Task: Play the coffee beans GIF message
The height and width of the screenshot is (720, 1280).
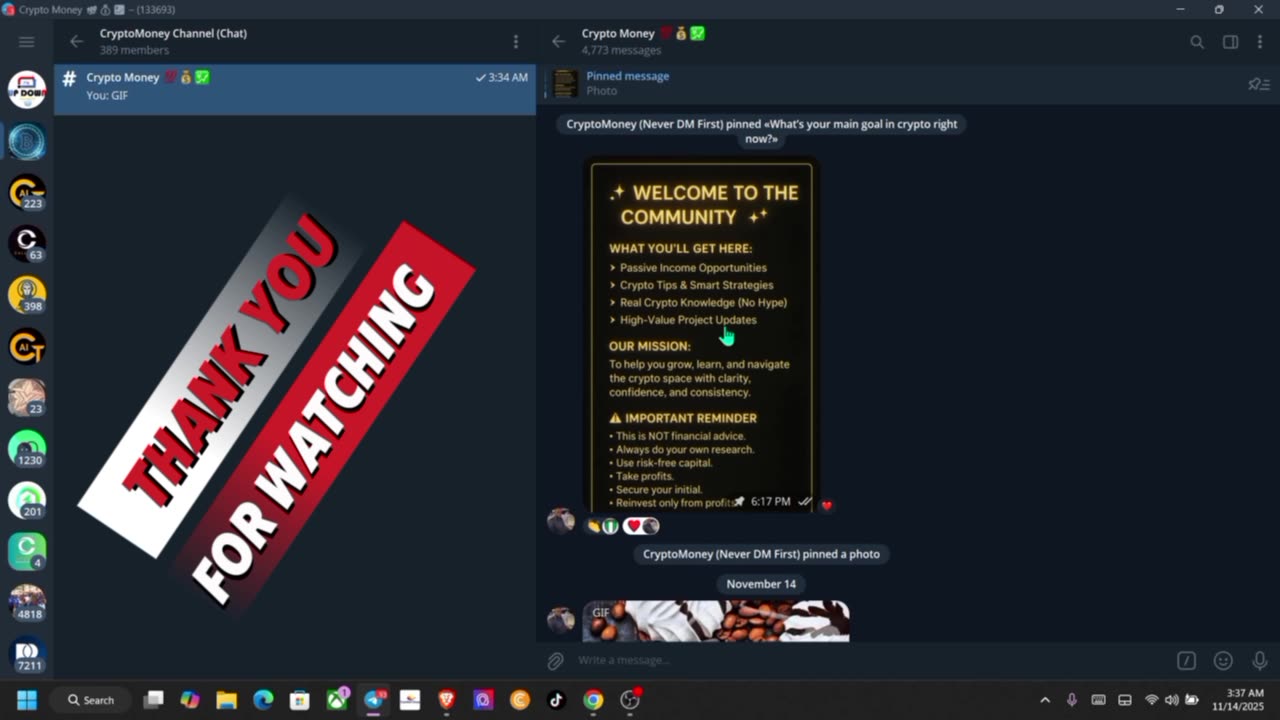Action: point(716,621)
